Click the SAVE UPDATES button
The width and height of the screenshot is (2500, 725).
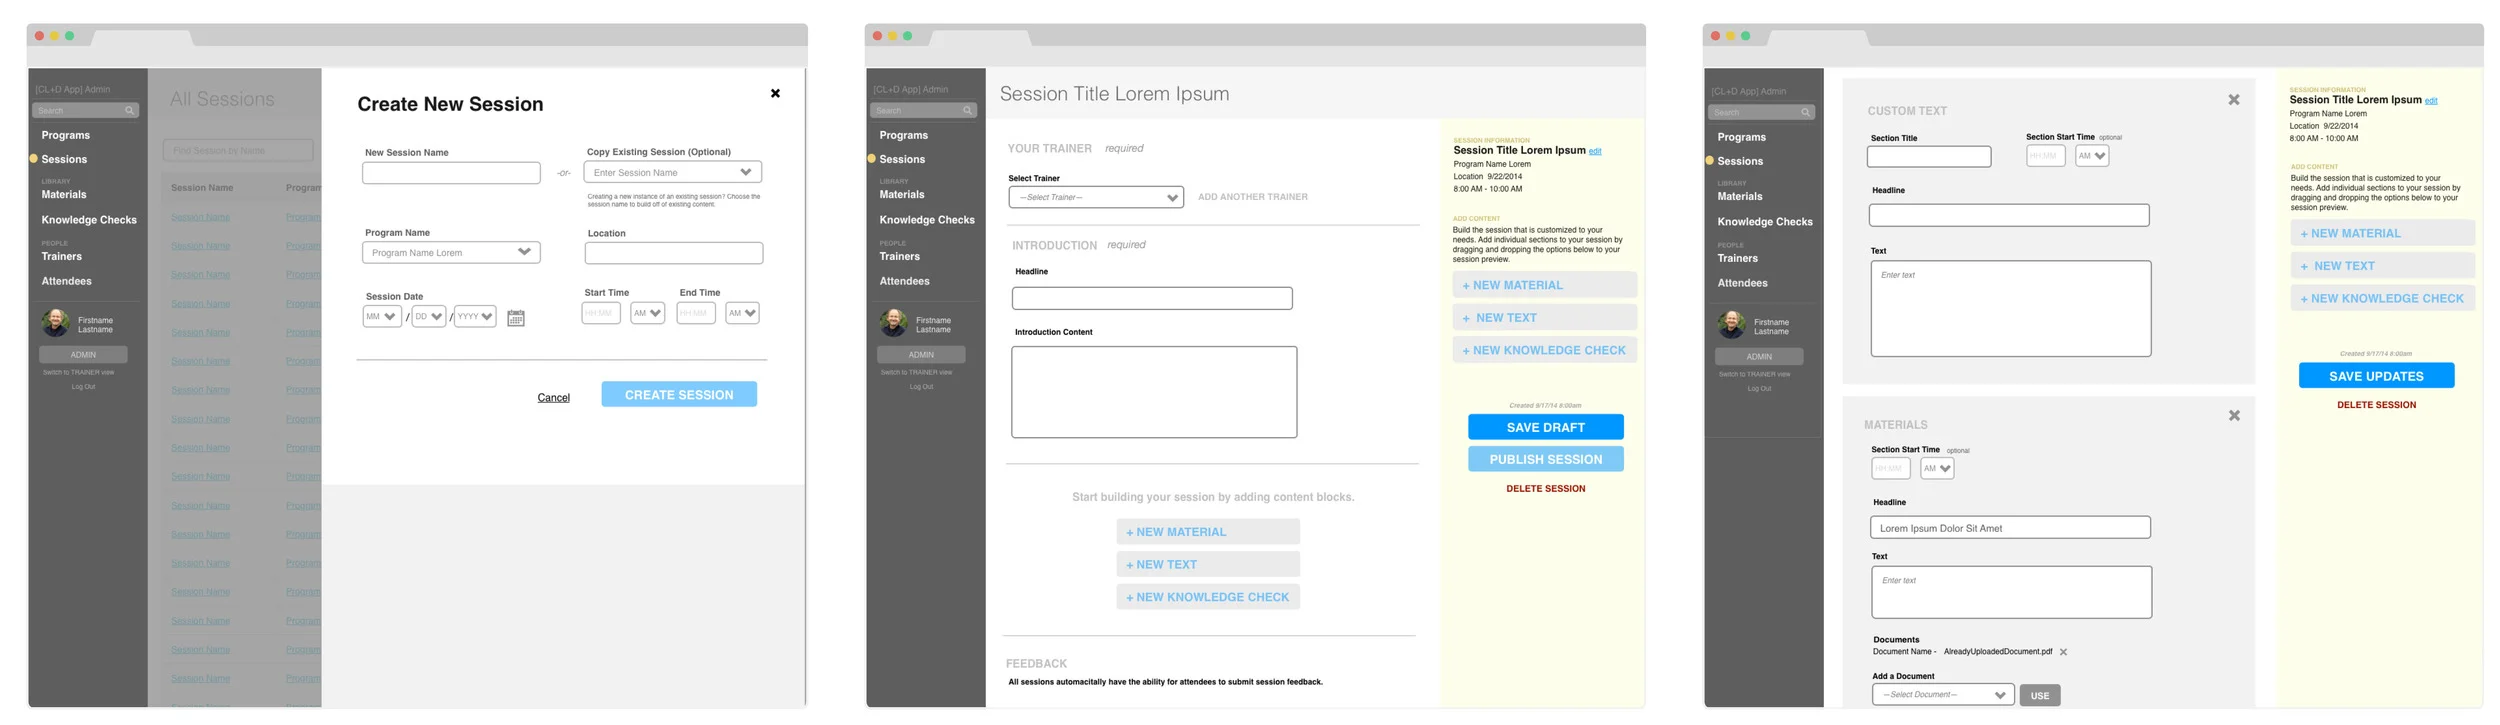tap(2376, 376)
